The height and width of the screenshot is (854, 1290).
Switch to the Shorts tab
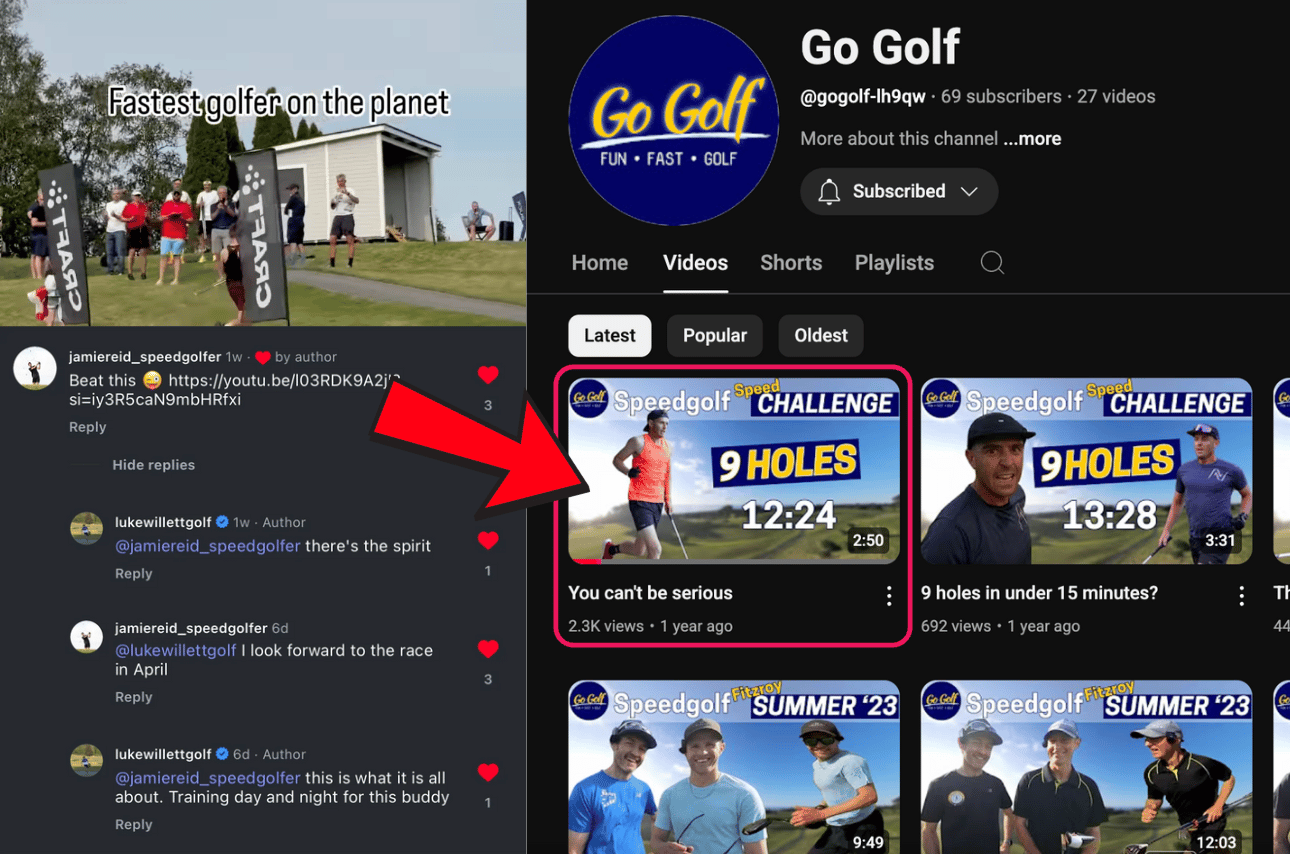point(790,263)
